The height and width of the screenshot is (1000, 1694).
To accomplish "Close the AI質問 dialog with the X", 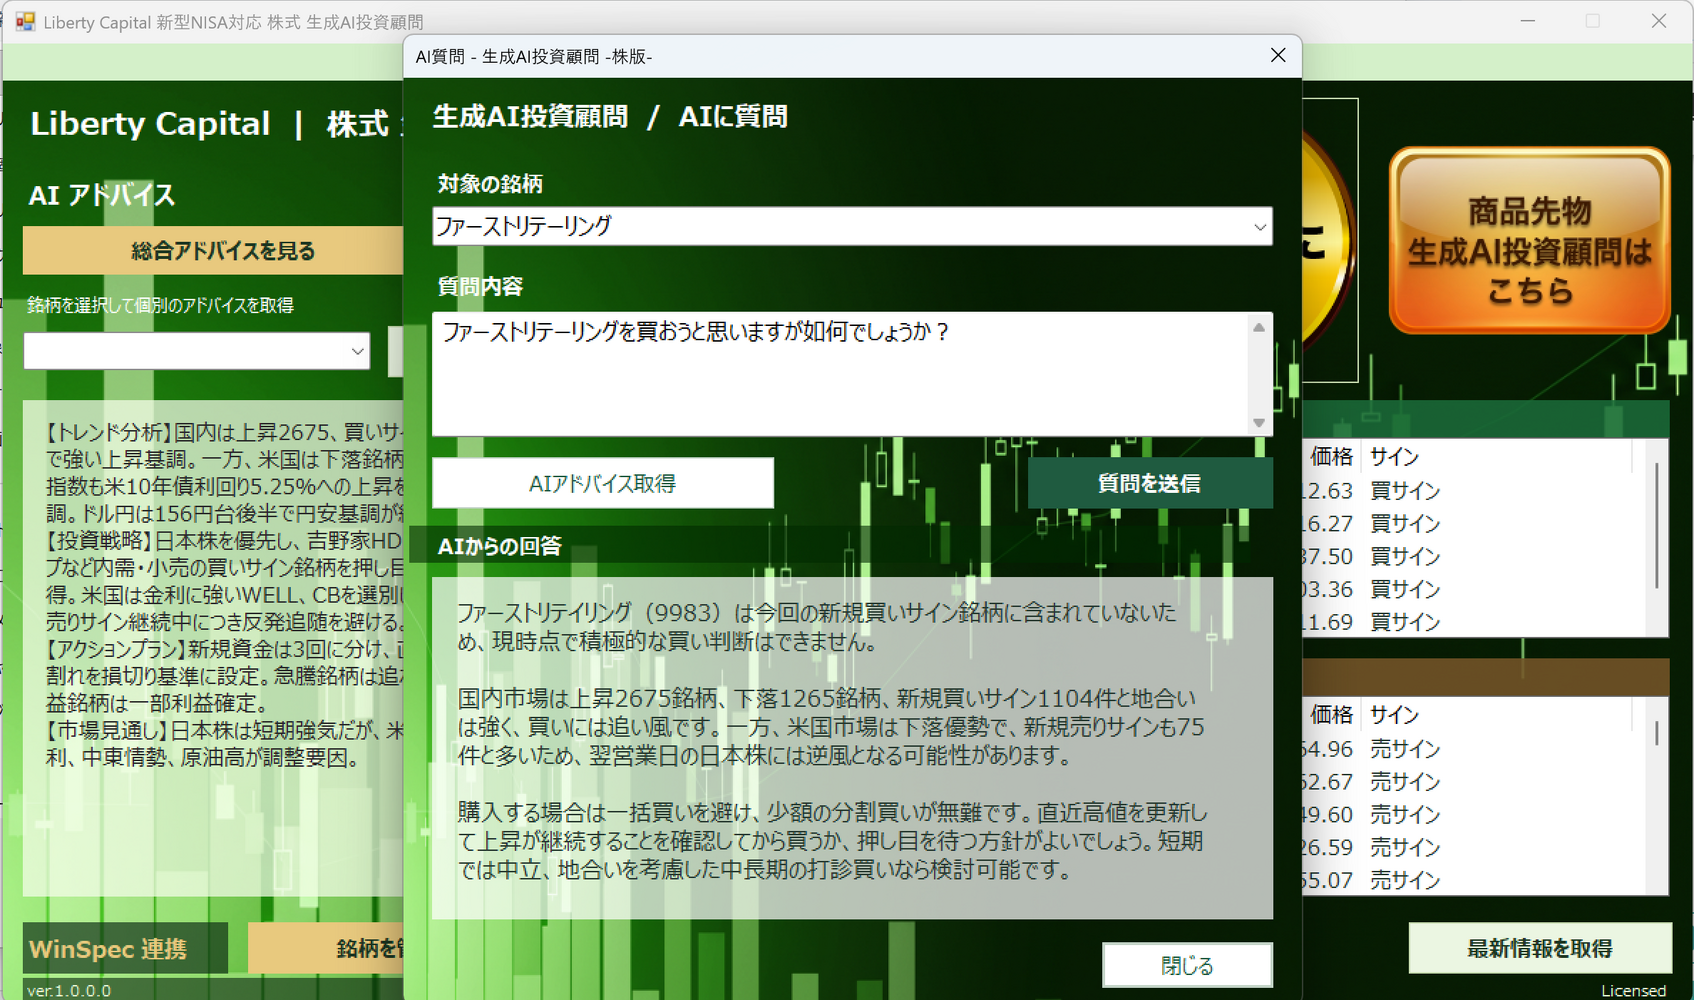I will pos(1278,56).
